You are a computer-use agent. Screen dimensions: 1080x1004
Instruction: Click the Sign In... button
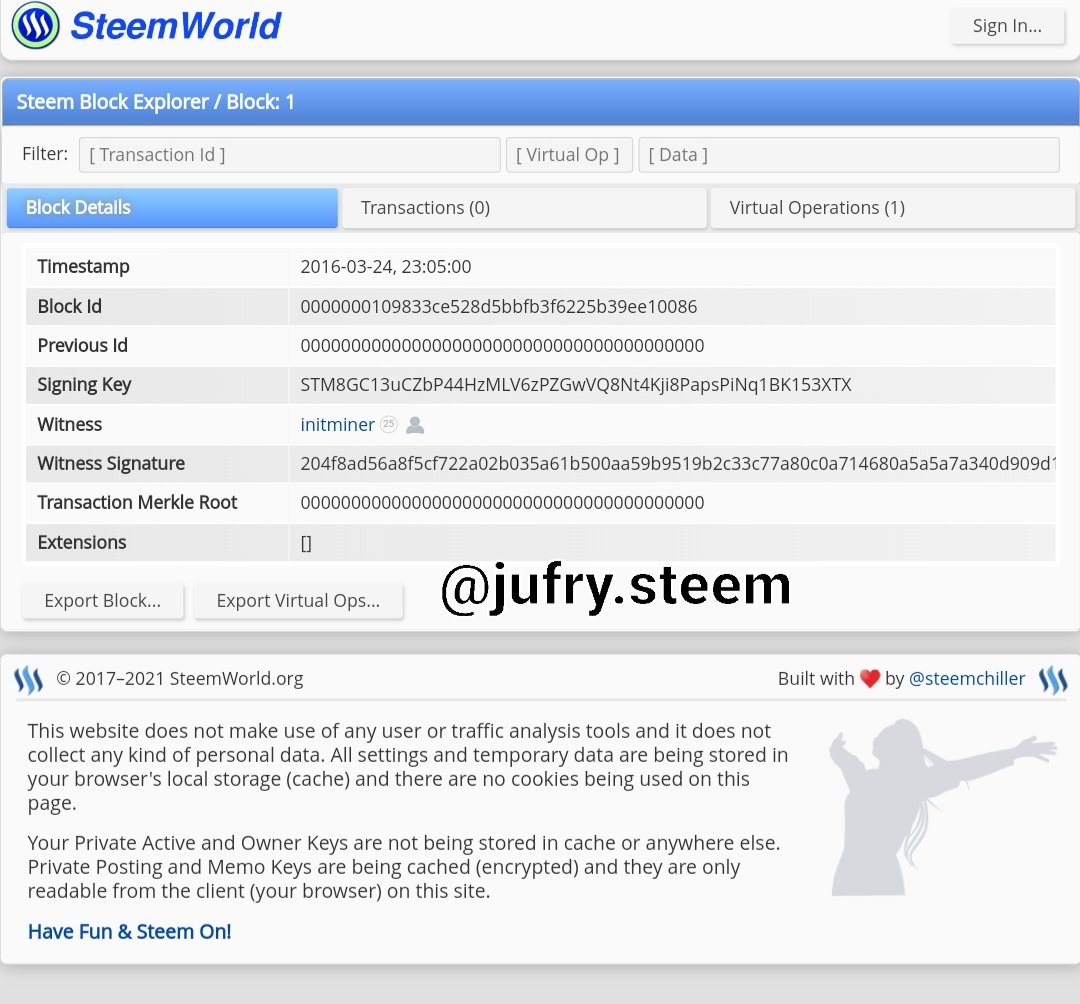[1007, 26]
